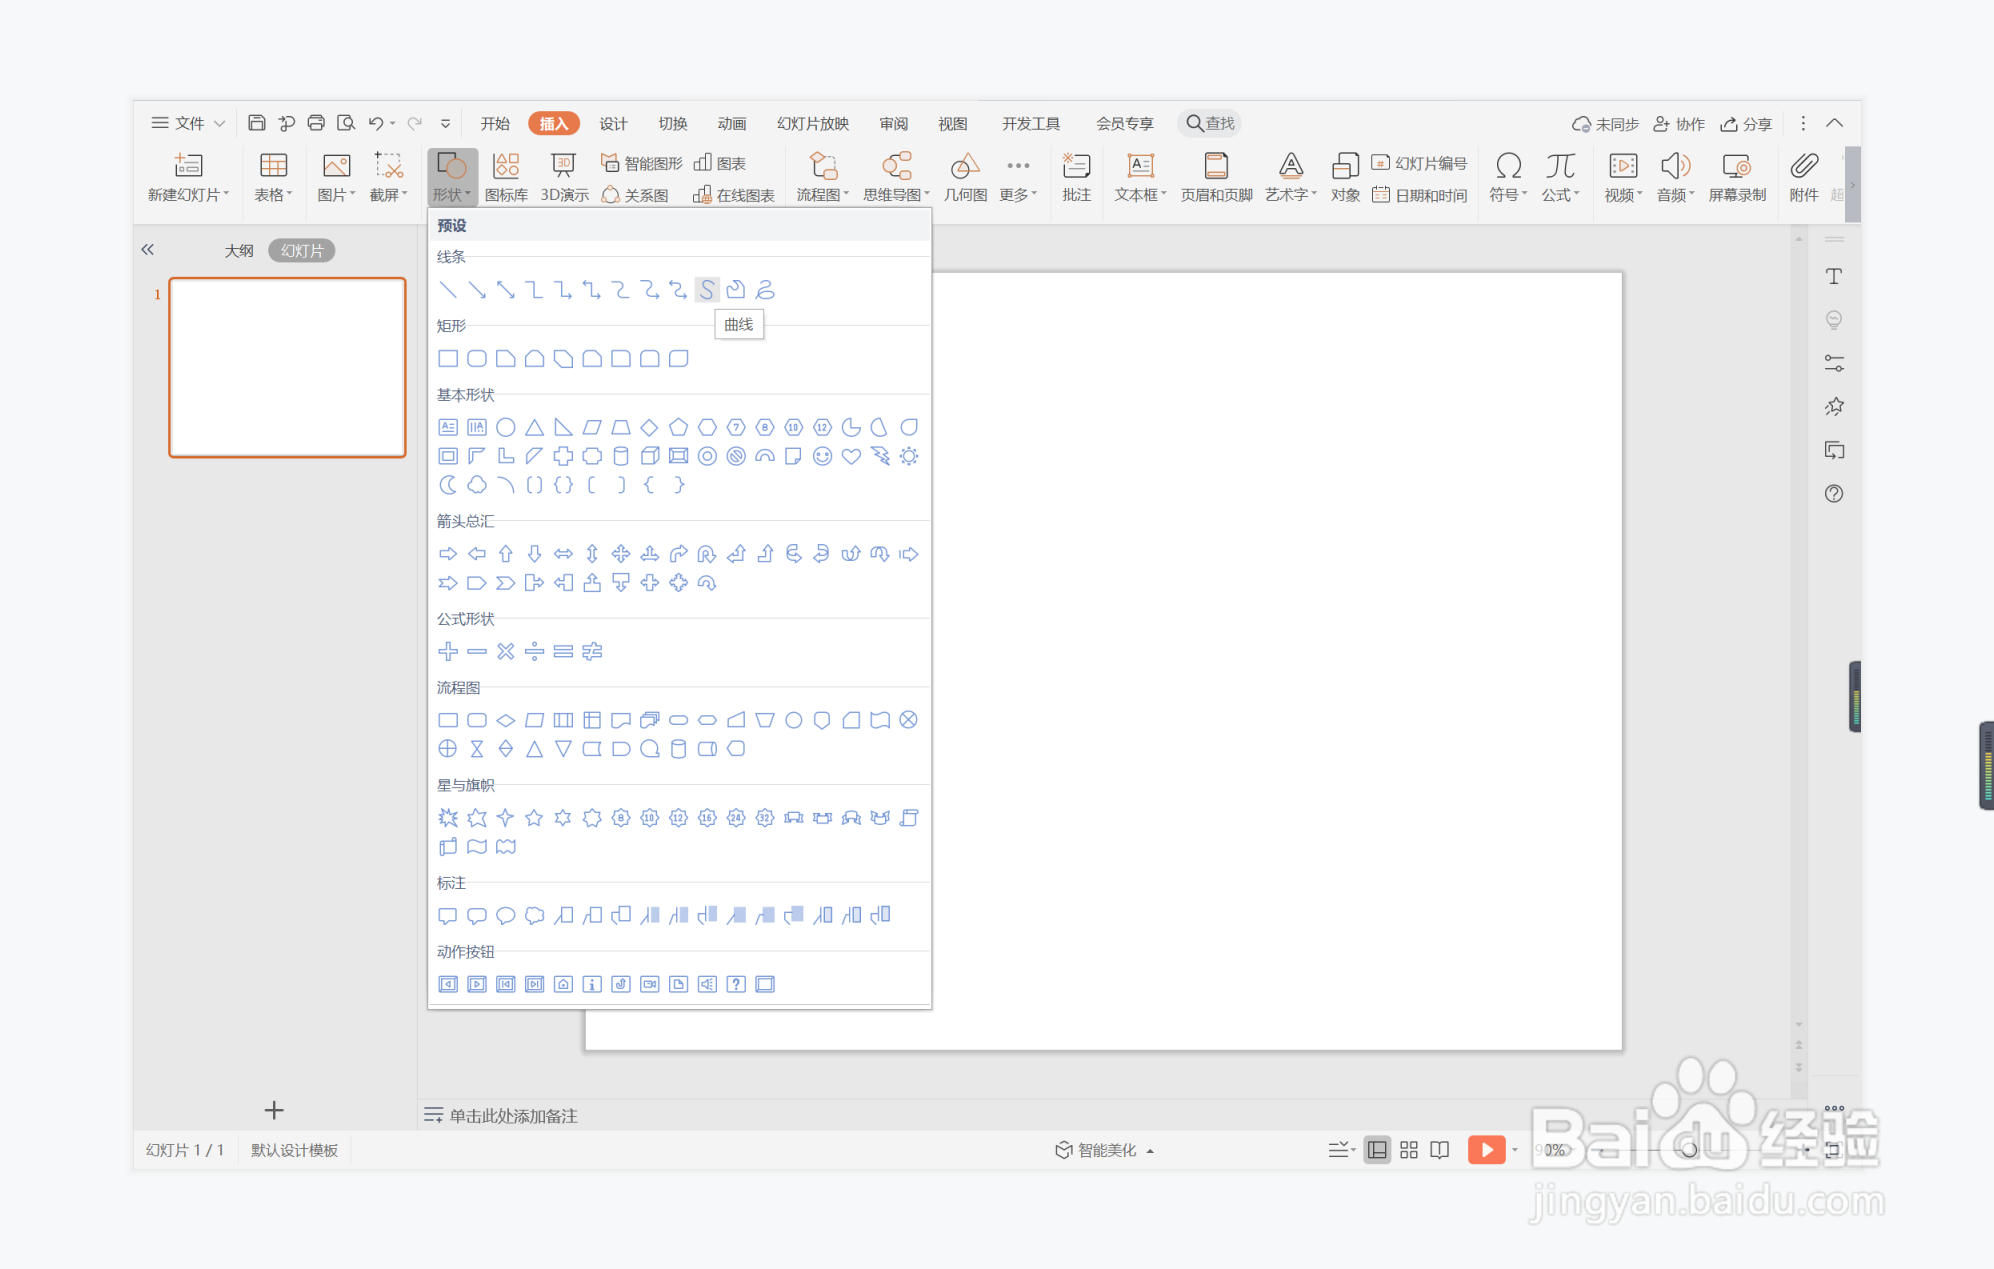Viewport: 1994px width, 1269px height.
Task: Open the 文件 menu dropdown
Action: [x=189, y=123]
